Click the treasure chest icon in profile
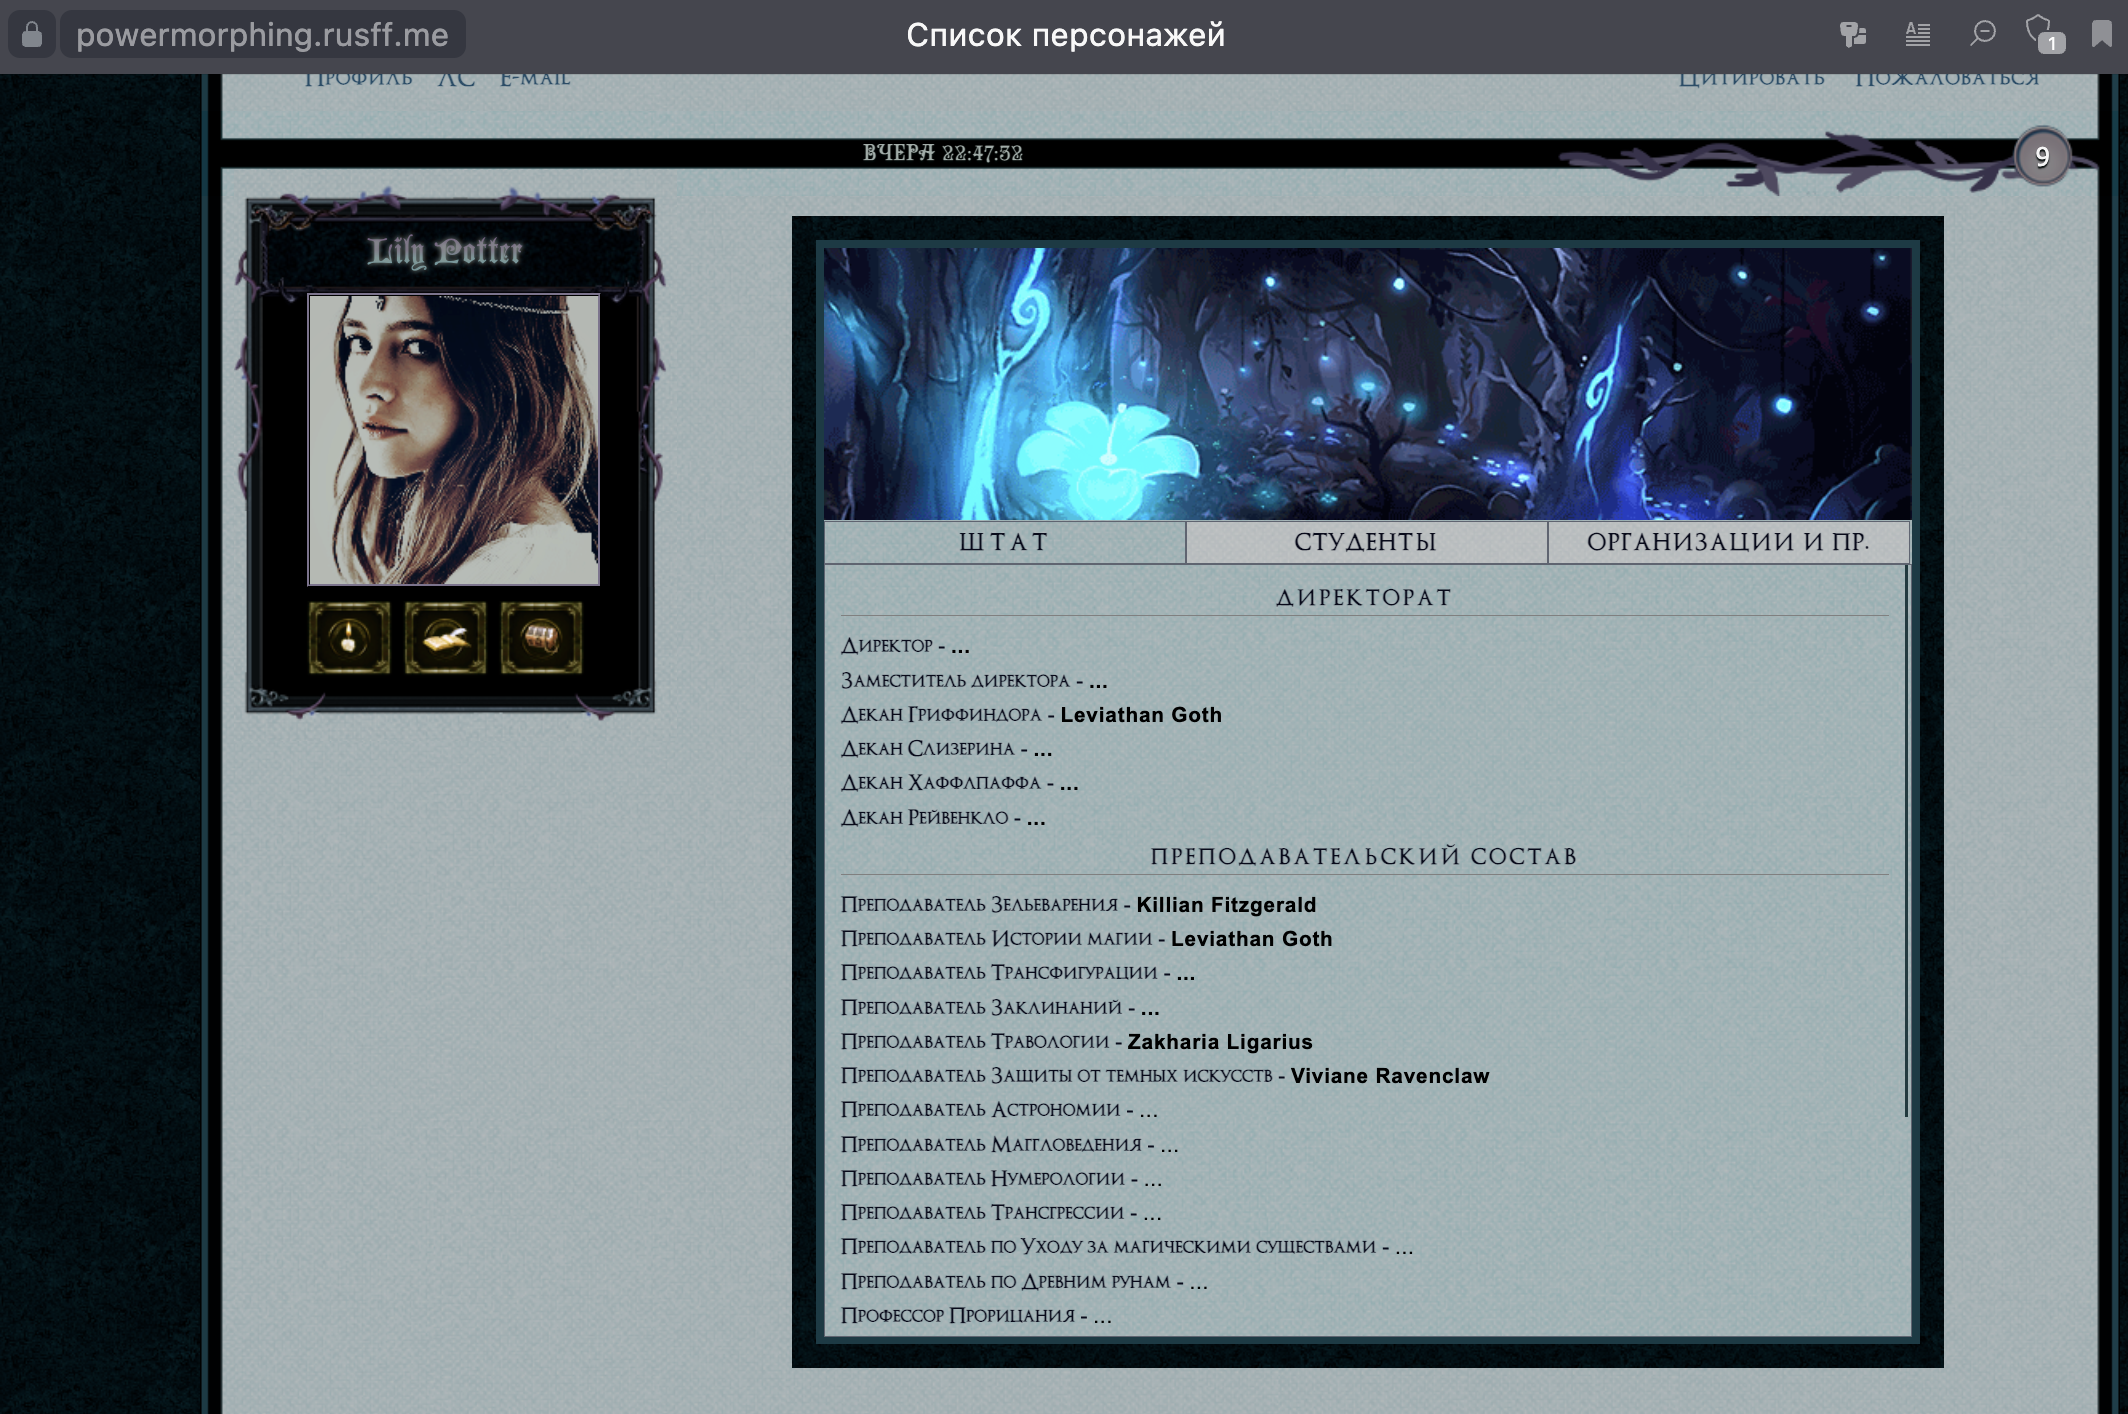 (541, 638)
